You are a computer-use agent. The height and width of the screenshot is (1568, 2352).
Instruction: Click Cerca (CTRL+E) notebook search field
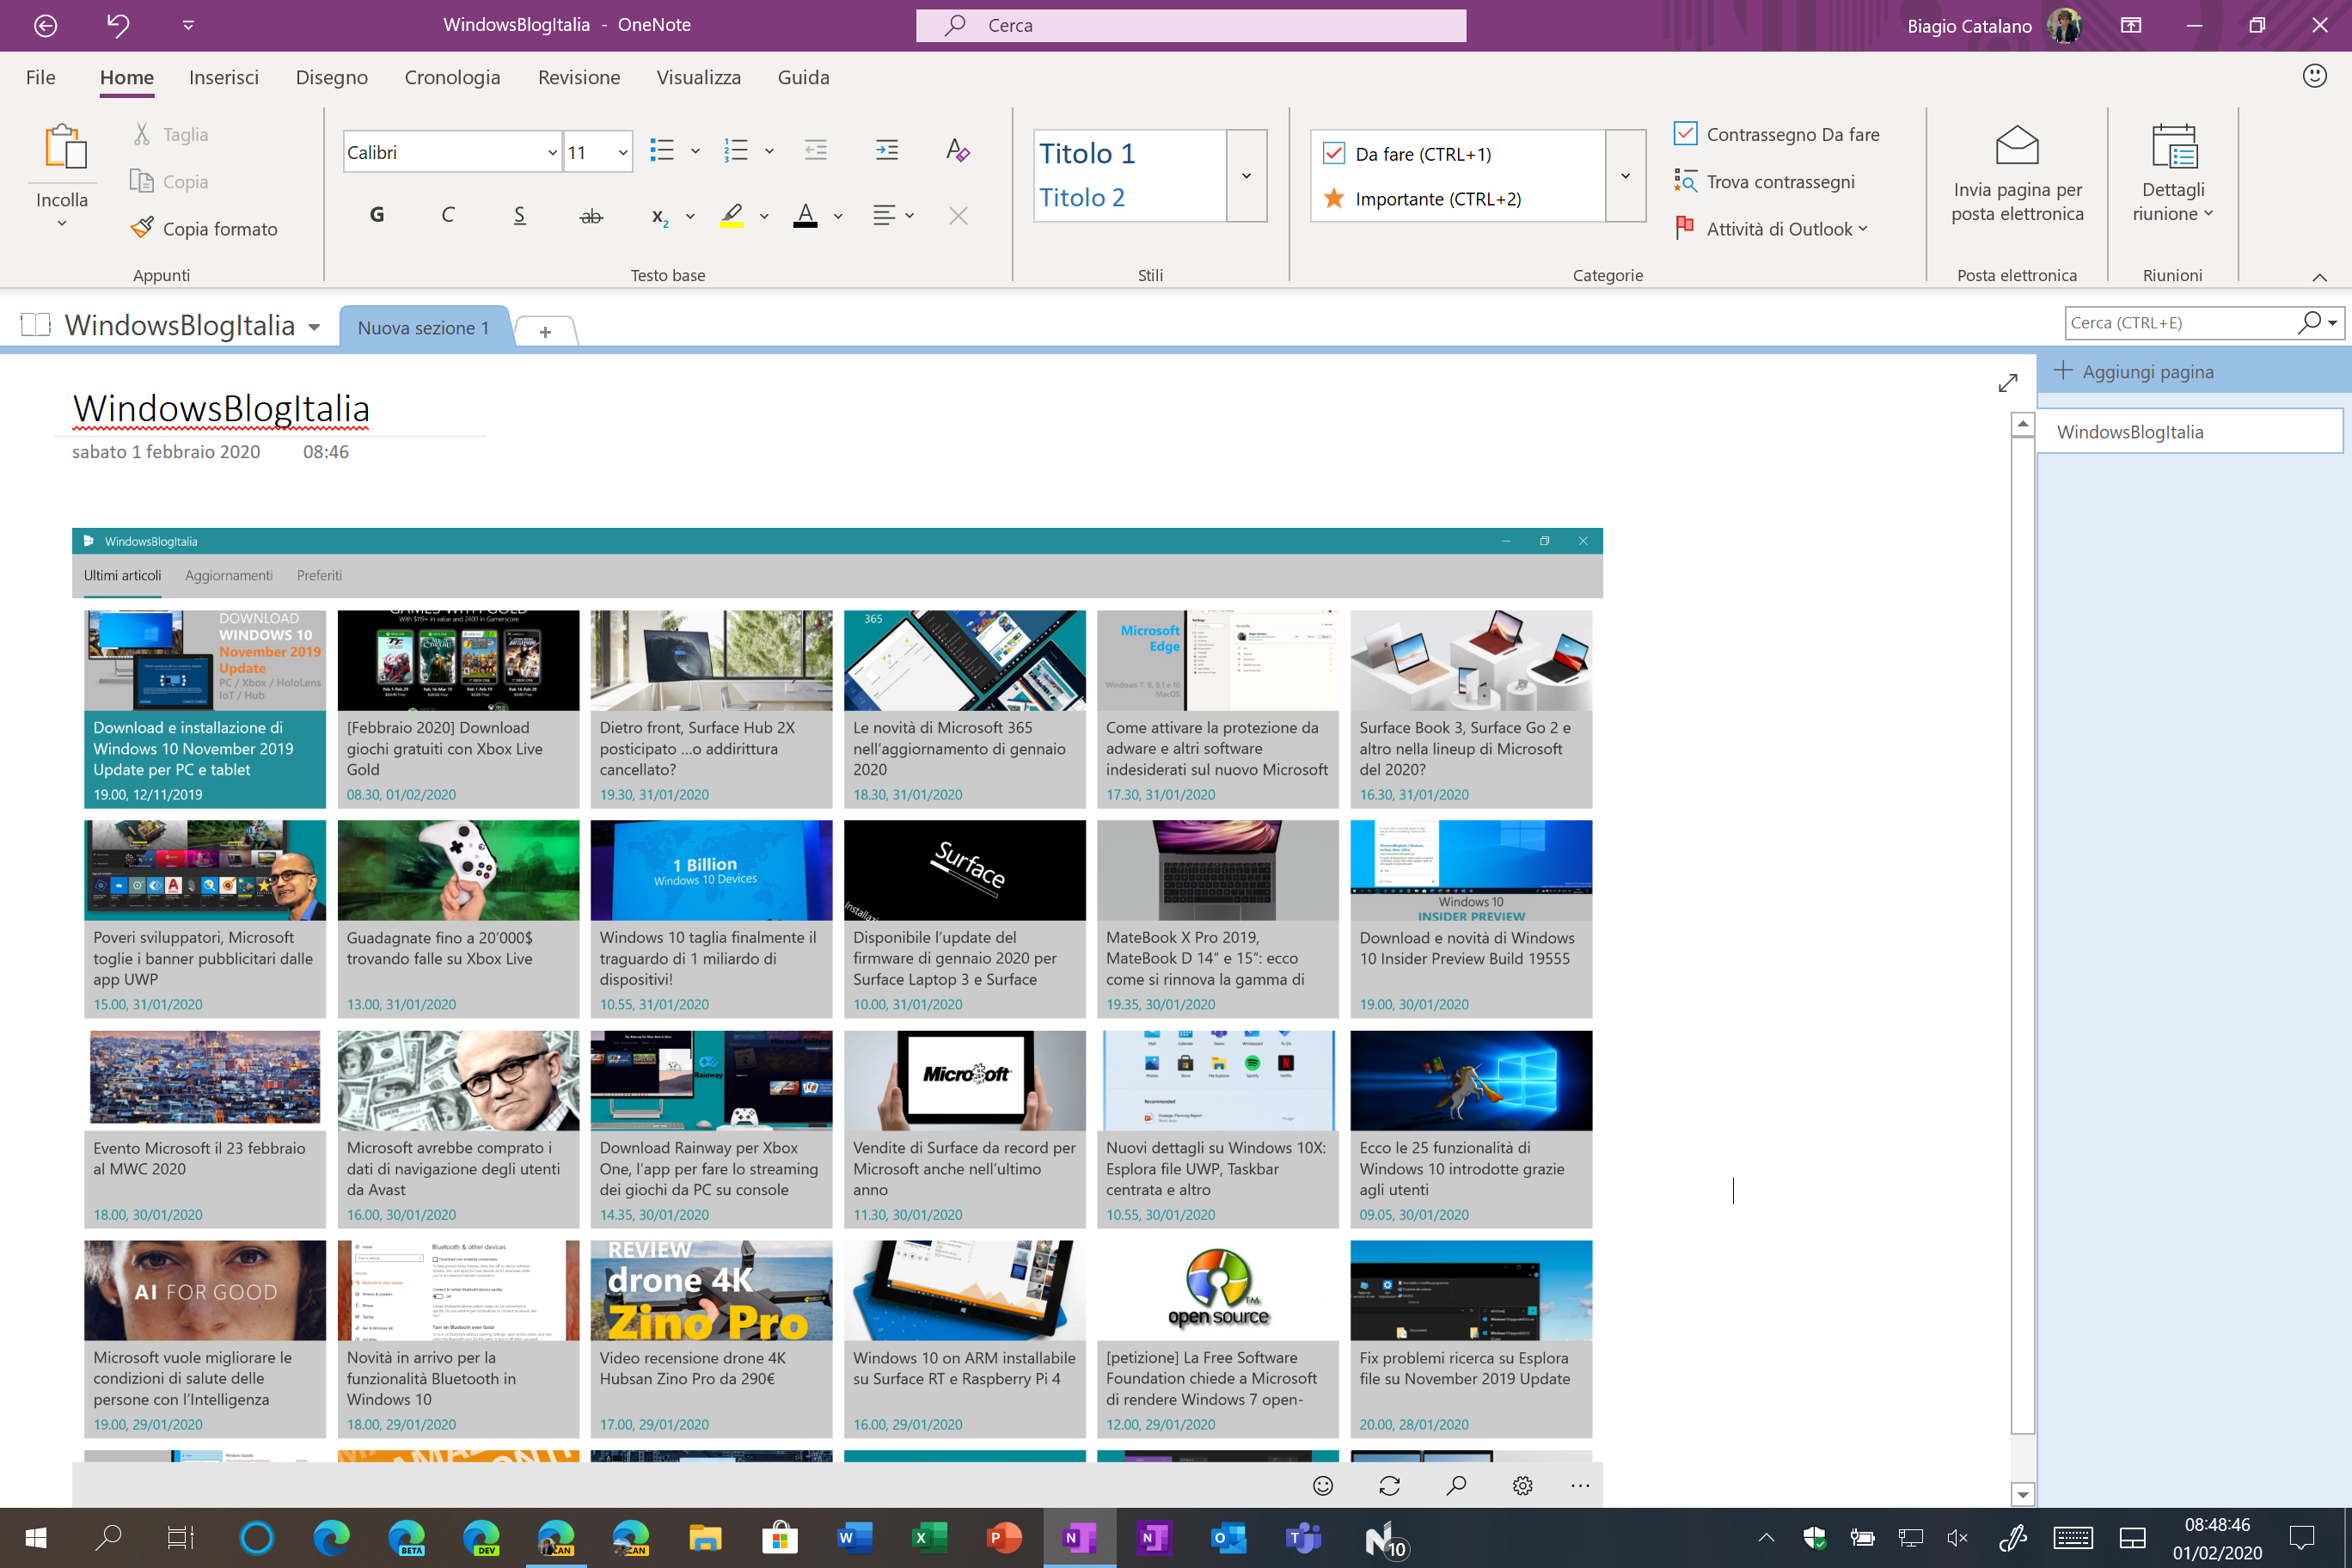click(x=2182, y=322)
